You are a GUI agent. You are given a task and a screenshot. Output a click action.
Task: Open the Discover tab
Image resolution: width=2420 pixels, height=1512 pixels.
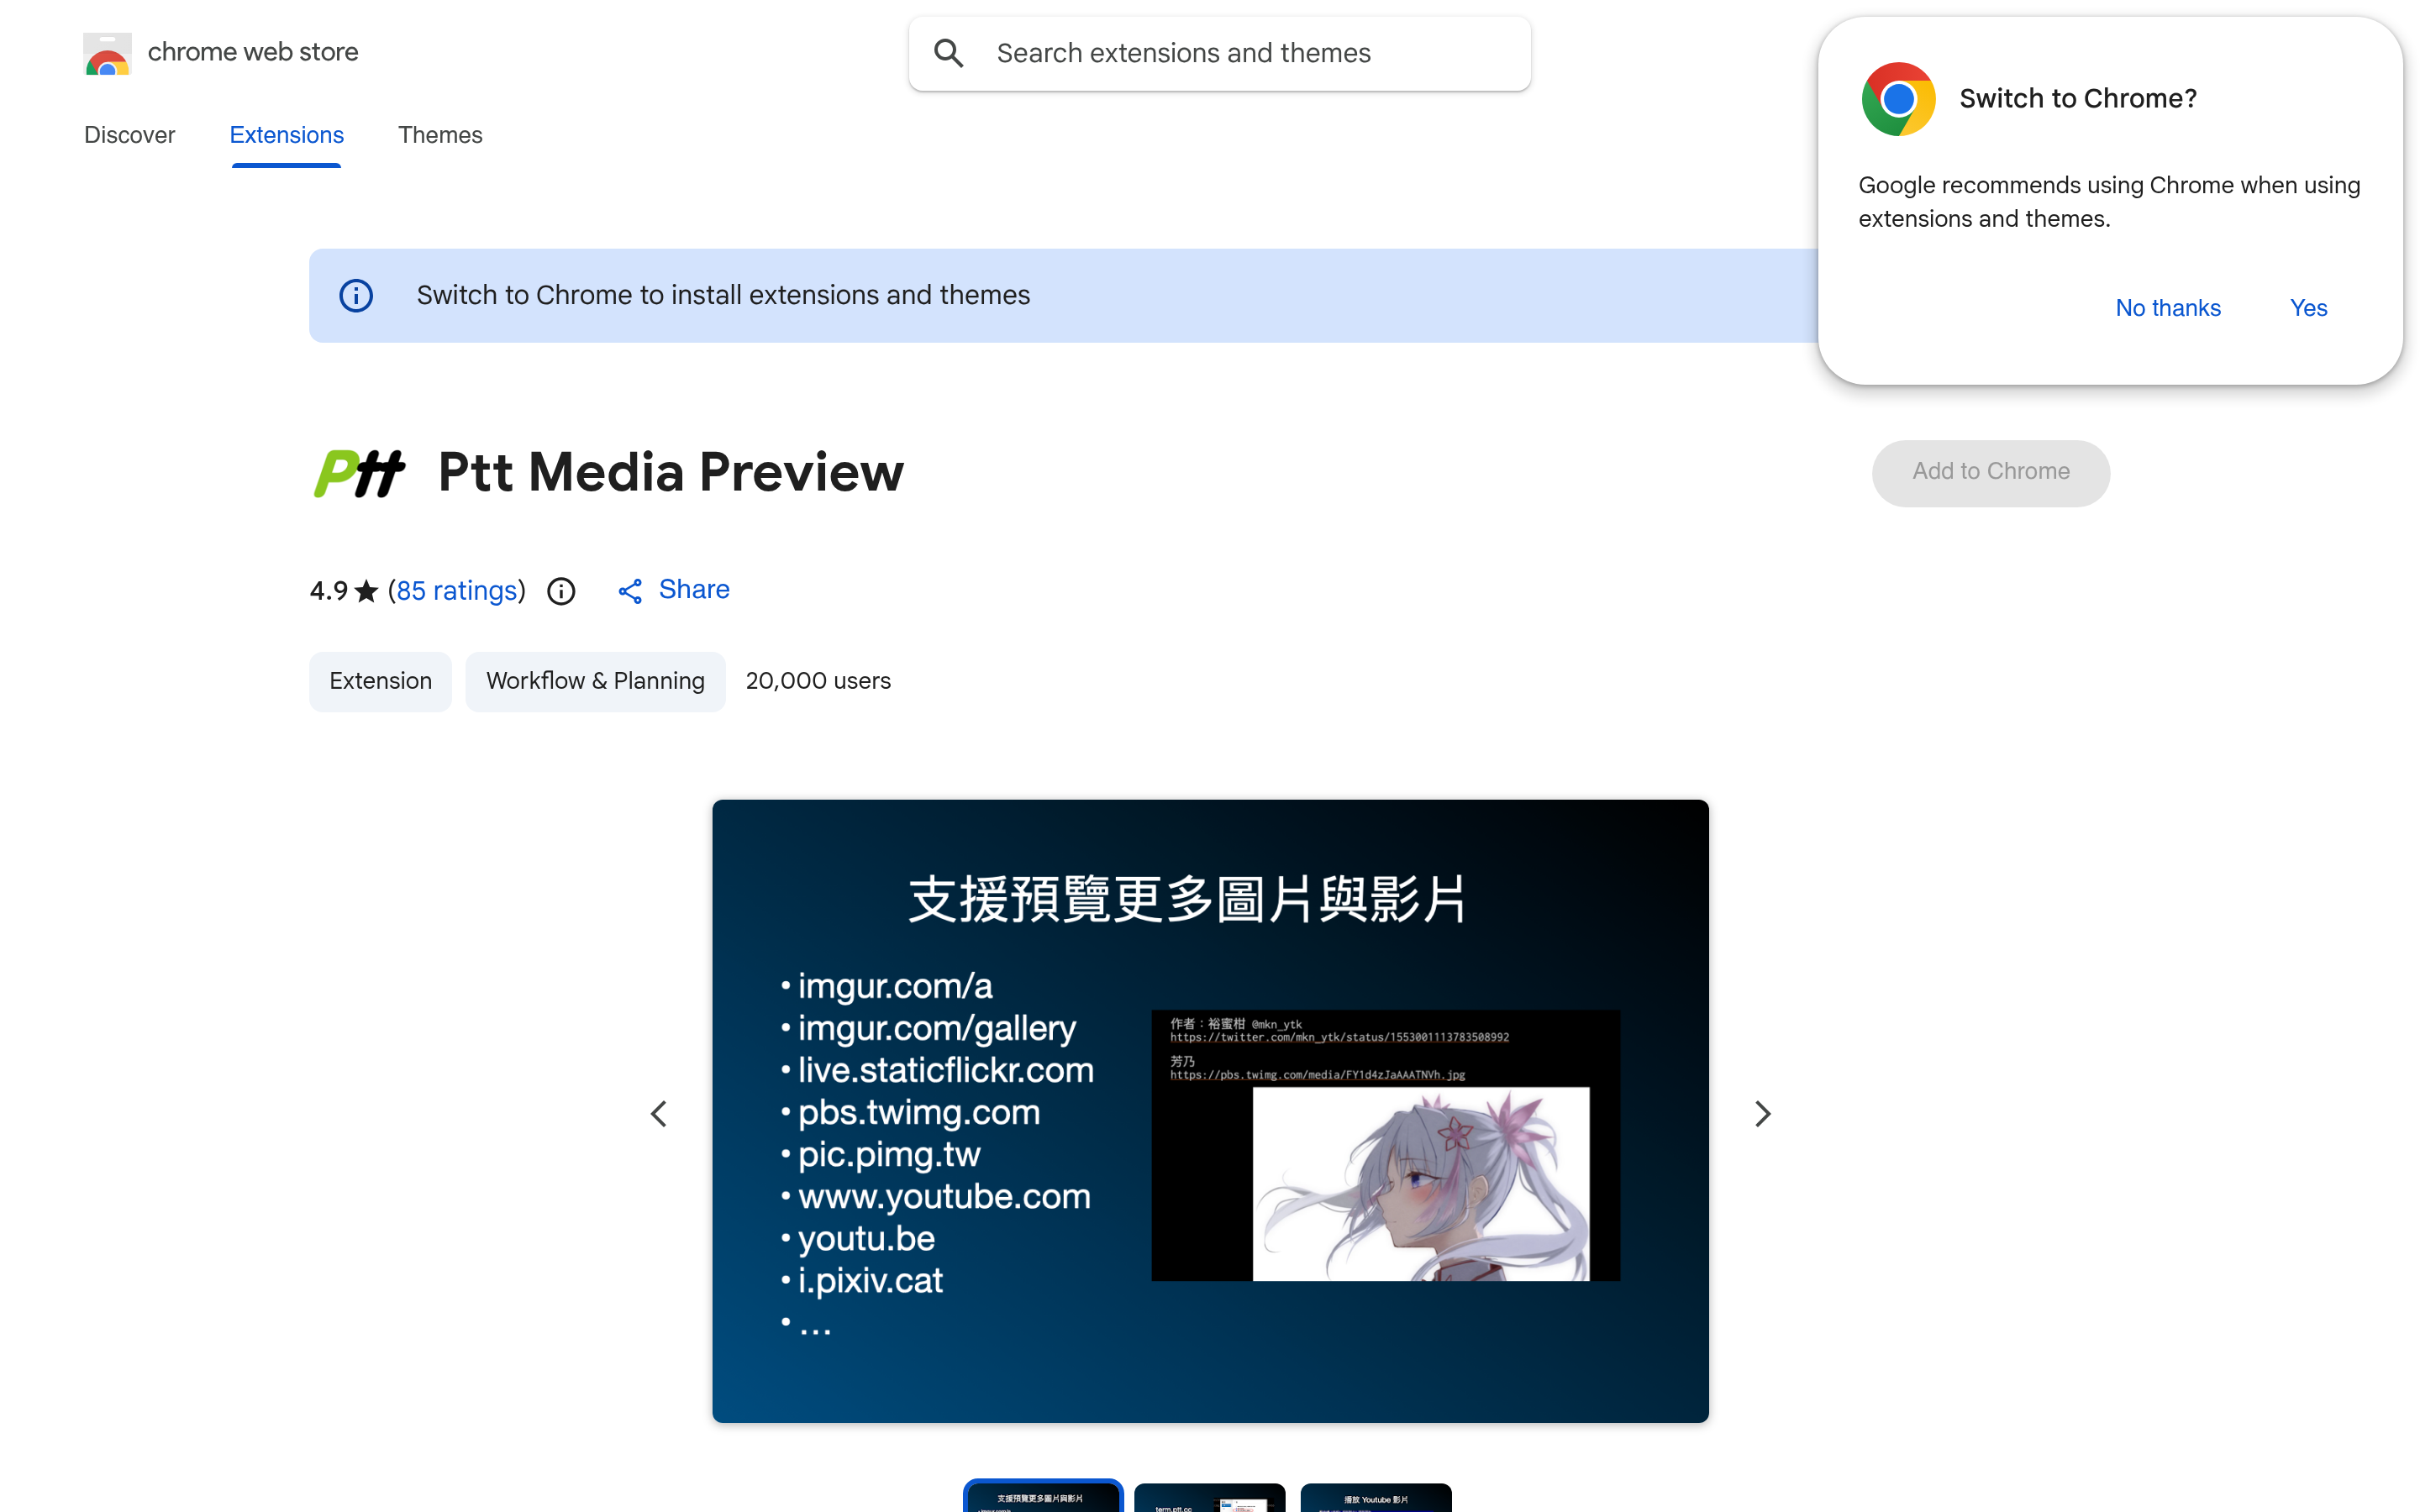point(129,135)
